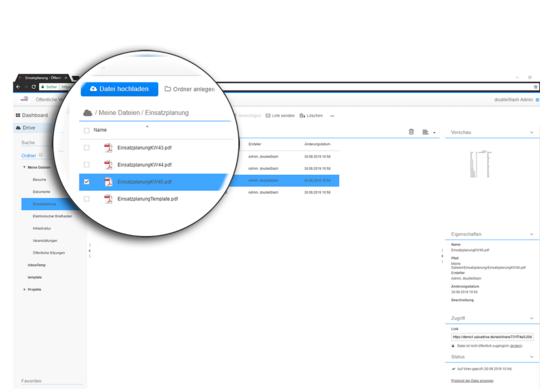Click the right panel splitter handle
540x389 pixels.
443,256
